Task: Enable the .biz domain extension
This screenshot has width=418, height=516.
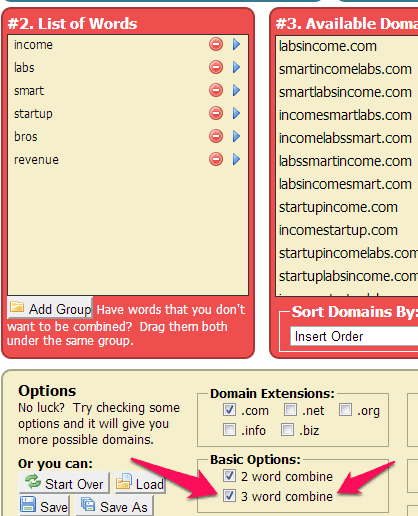Action: [287, 430]
